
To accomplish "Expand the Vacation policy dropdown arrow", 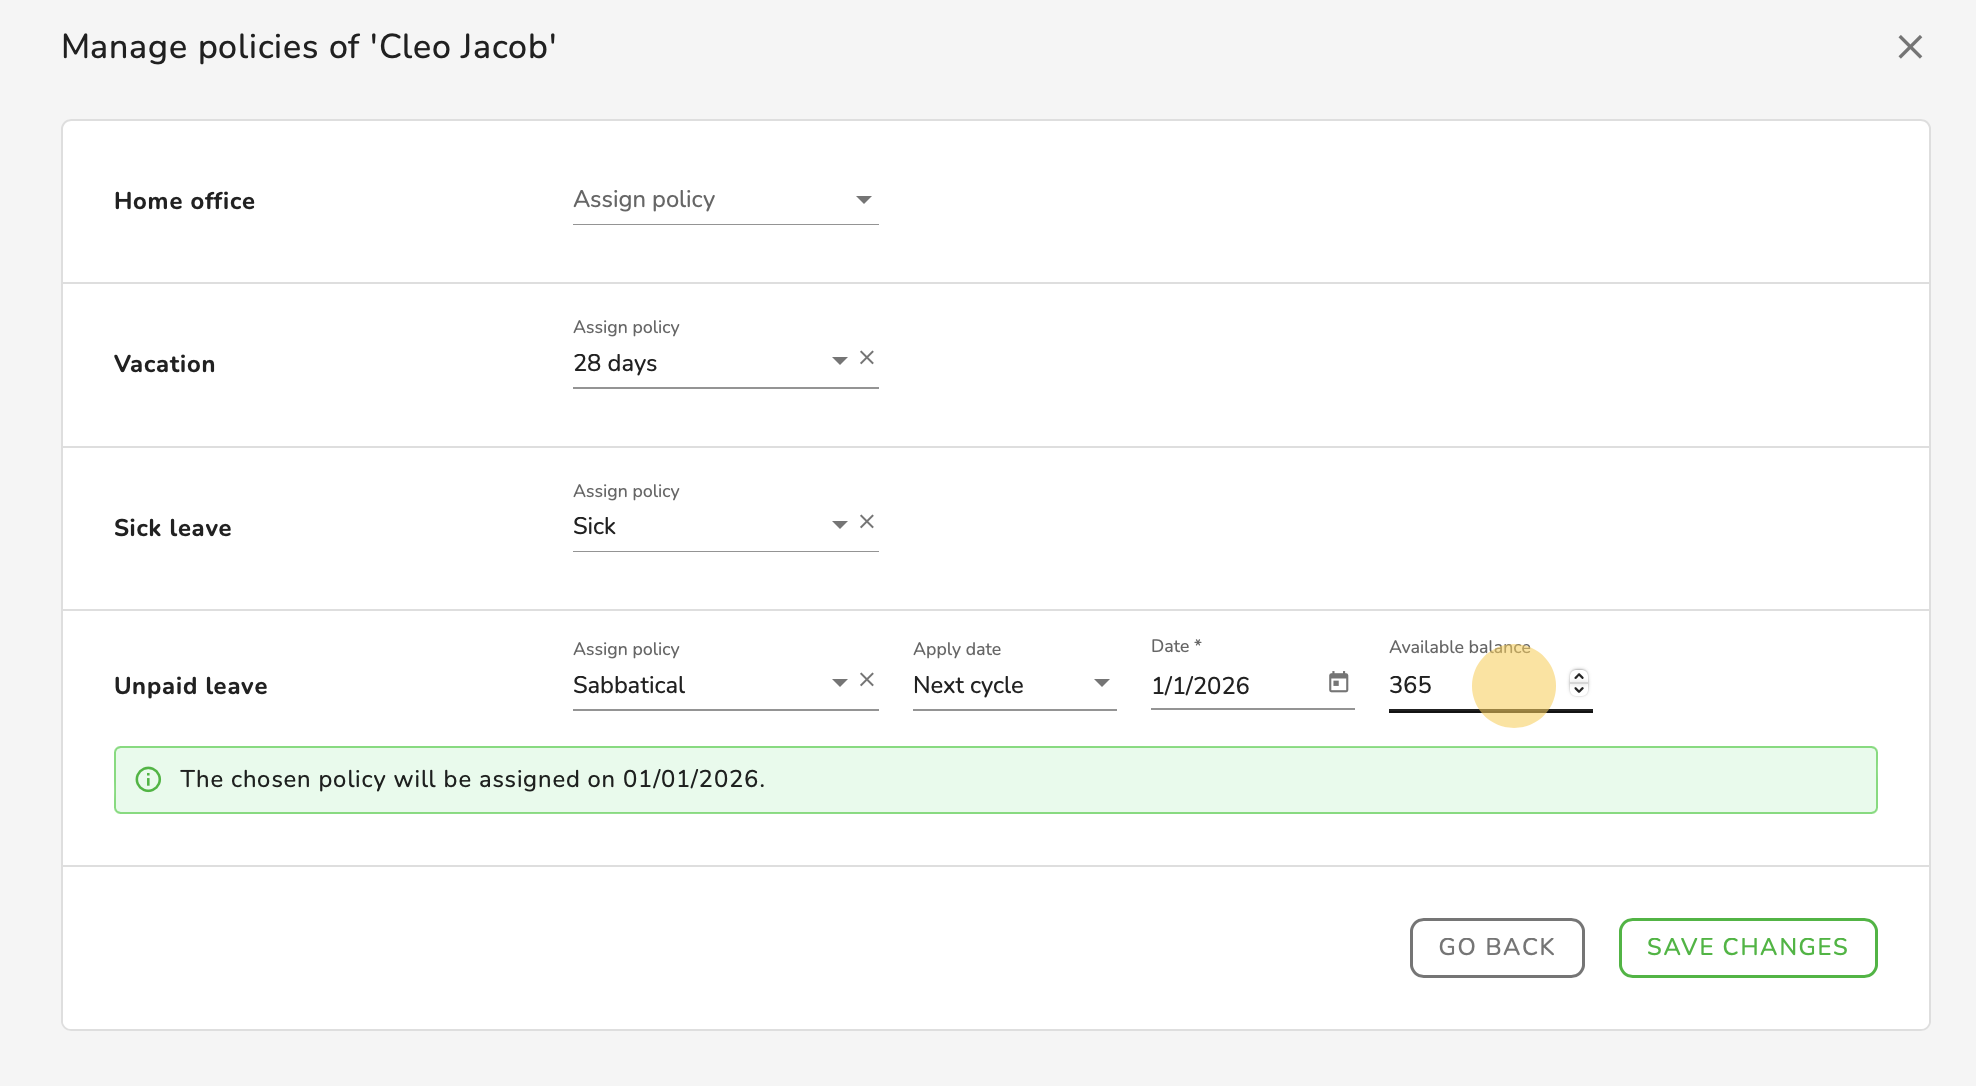I will coord(839,360).
